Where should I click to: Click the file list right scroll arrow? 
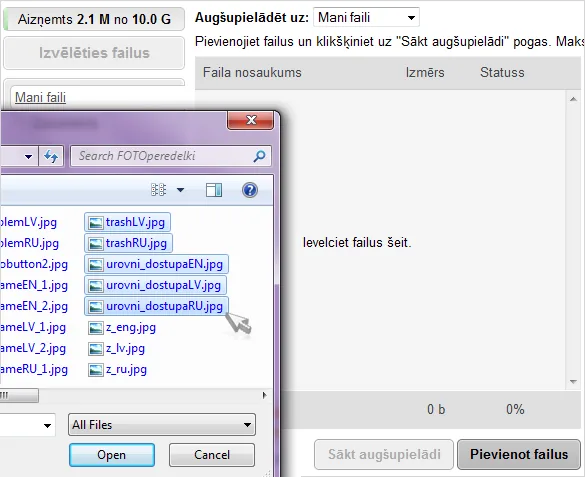(265, 395)
